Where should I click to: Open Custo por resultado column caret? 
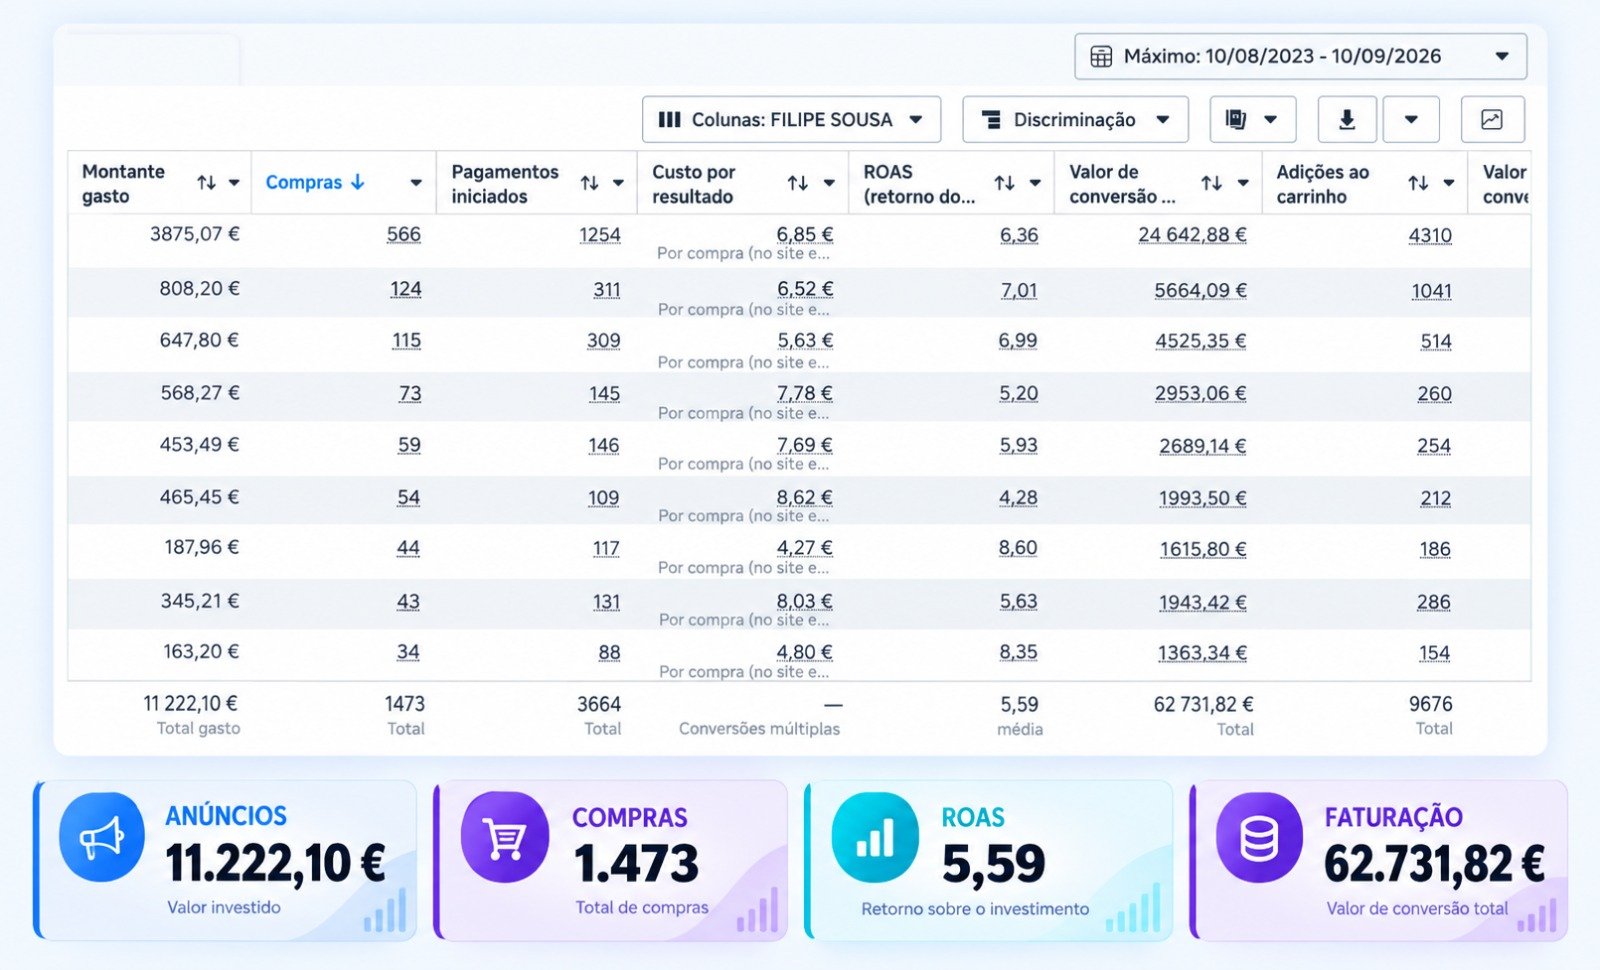(829, 182)
